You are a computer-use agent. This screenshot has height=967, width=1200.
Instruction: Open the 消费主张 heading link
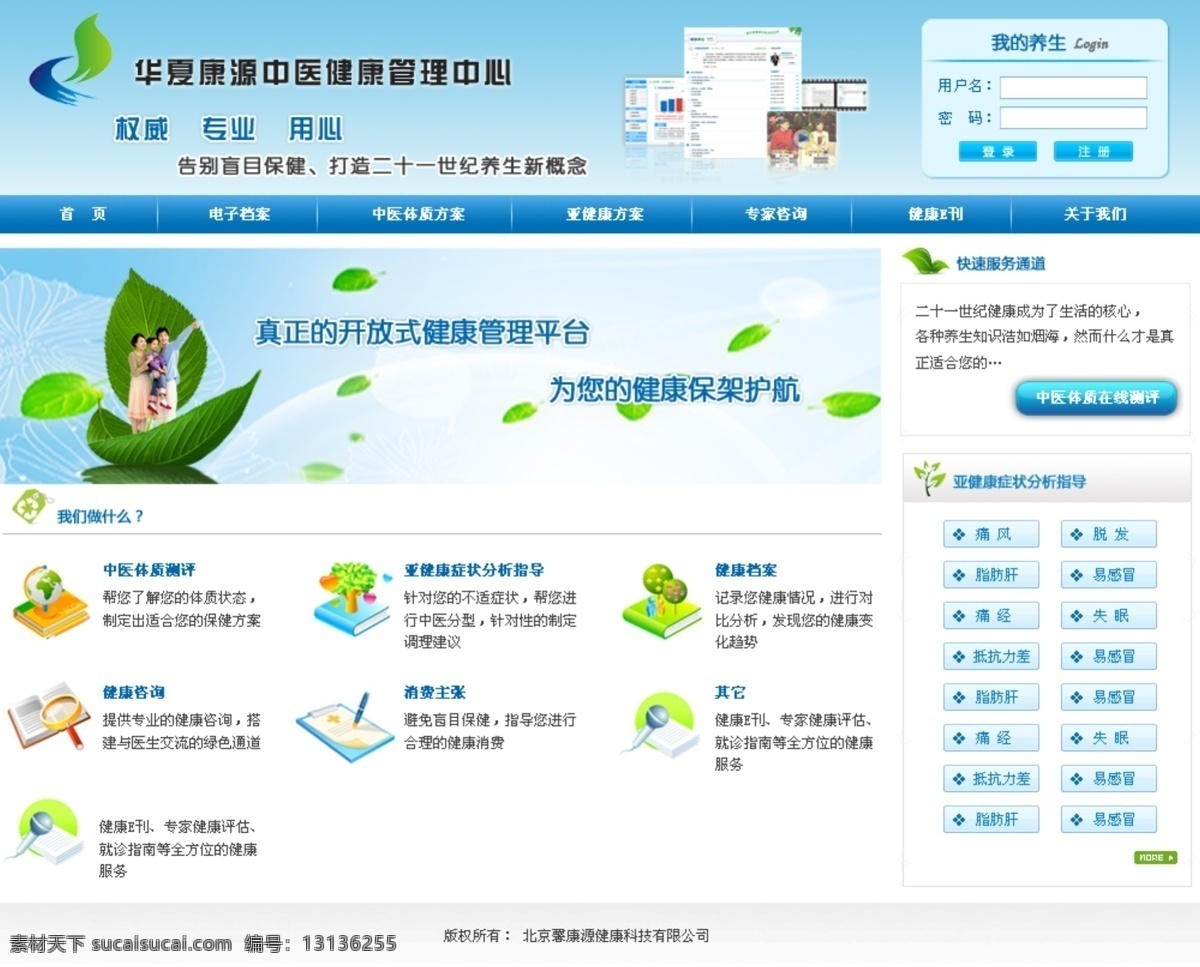434,692
